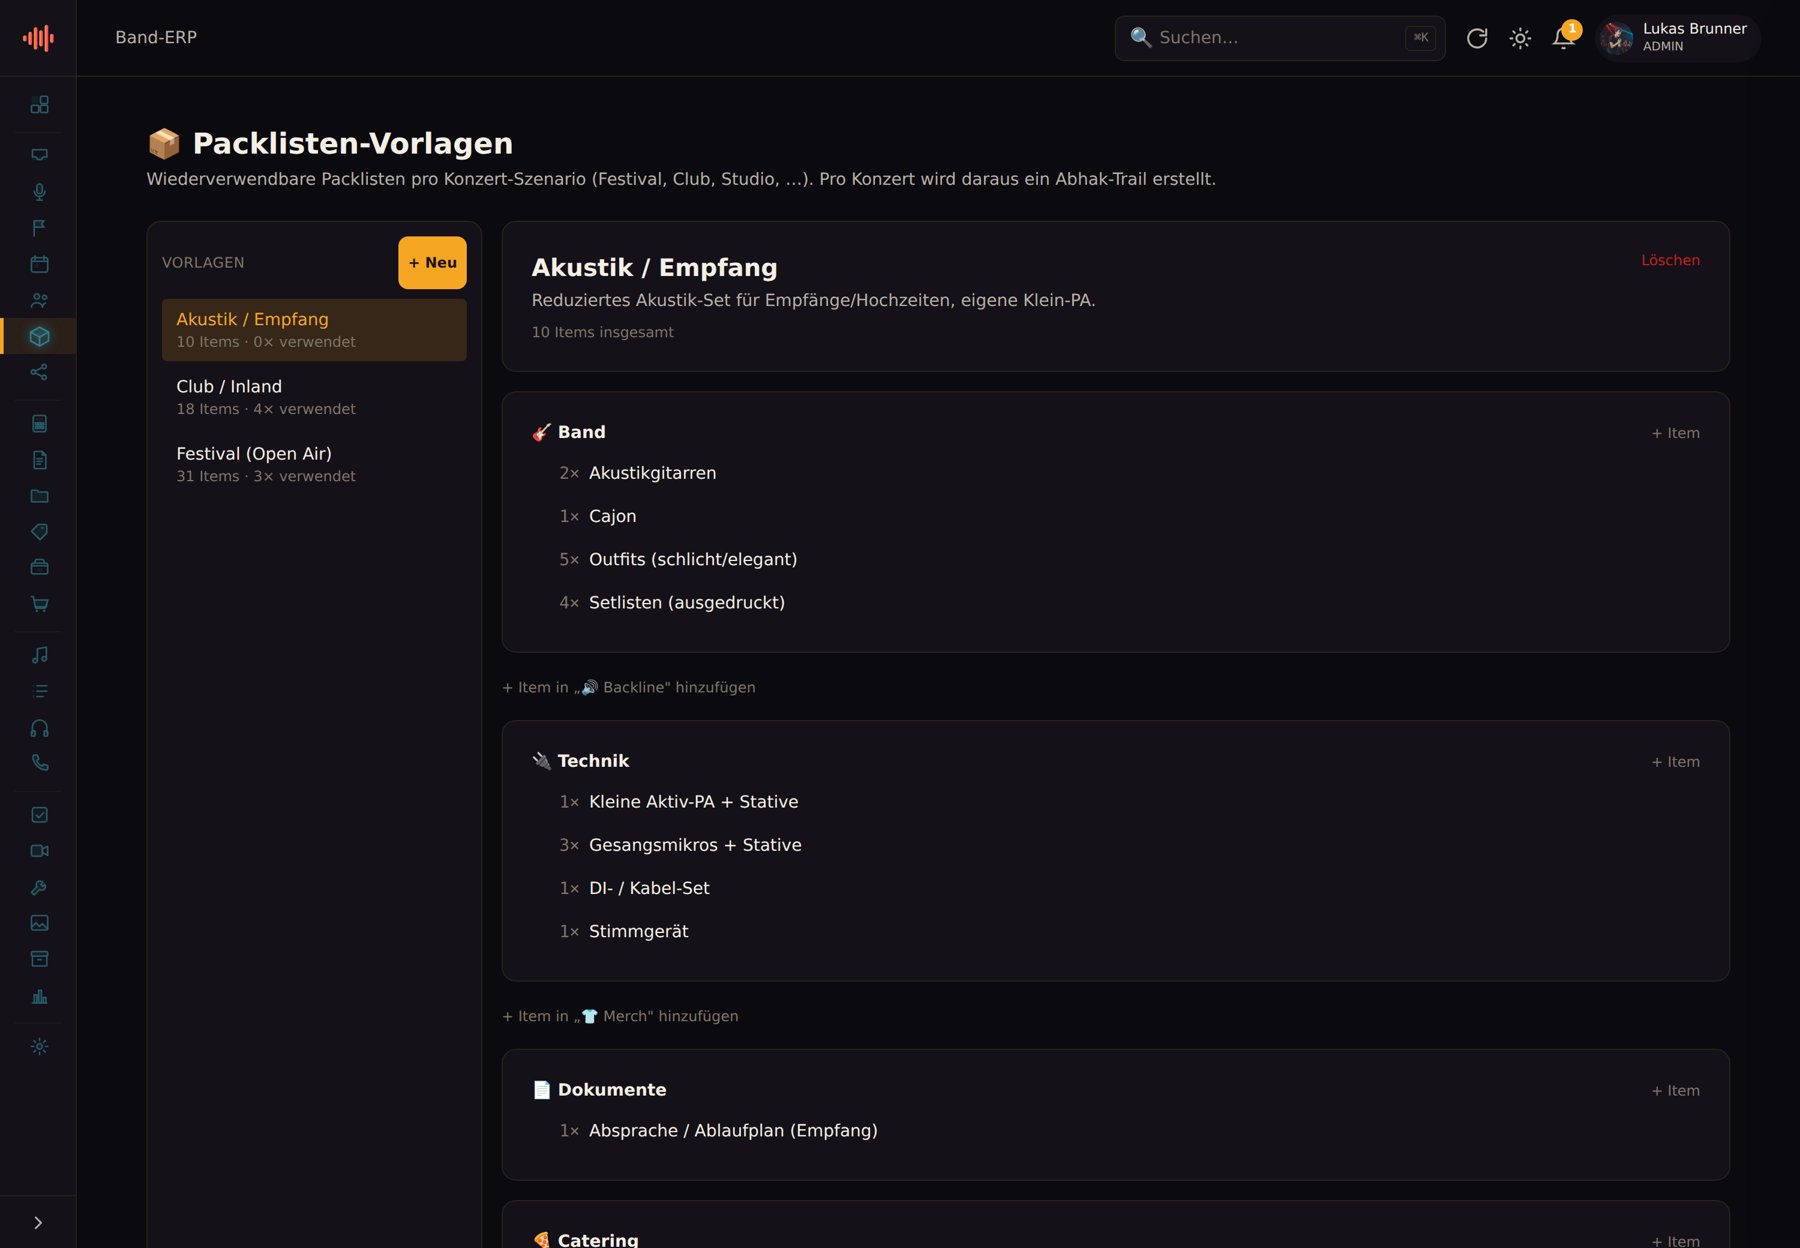Open the share nodes icon in sidebar

point(39,372)
